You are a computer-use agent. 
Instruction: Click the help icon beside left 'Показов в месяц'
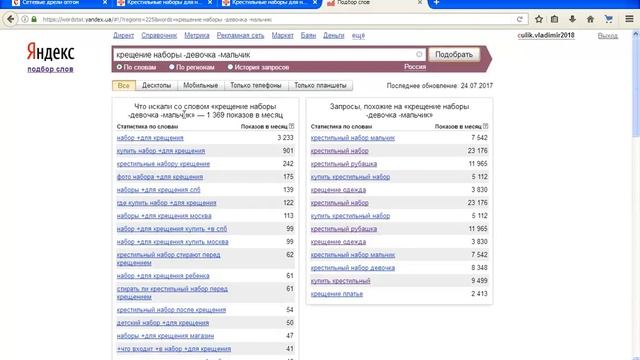point(291,127)
